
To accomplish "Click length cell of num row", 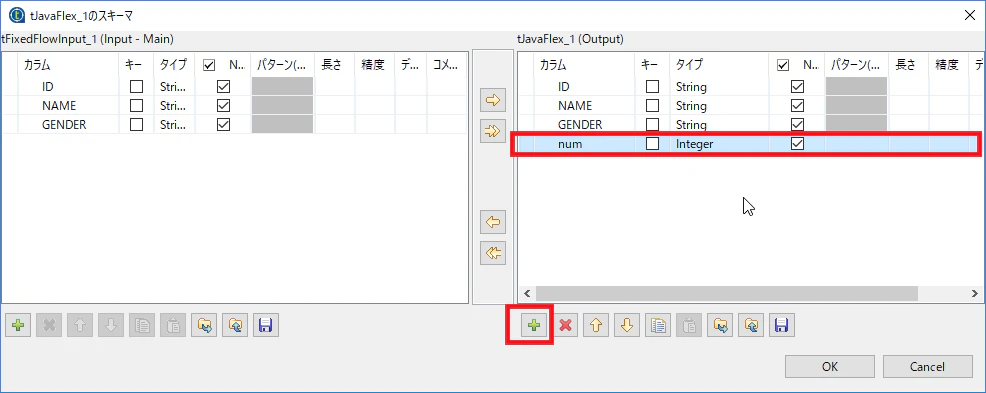I will tap(909, 144).
